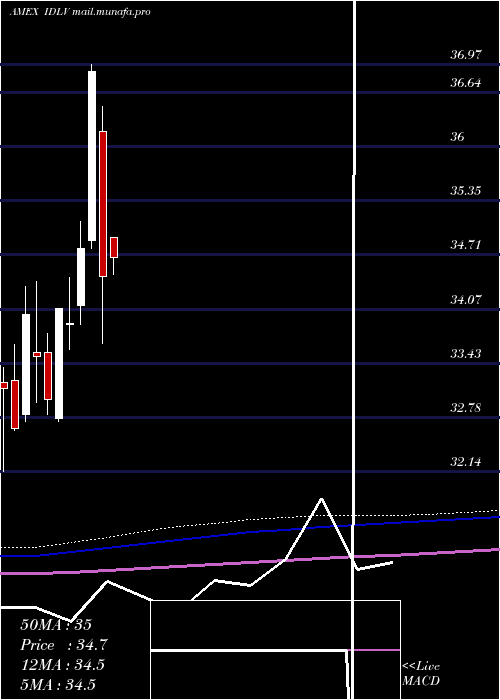Click the 12MA : 34.5 readout

point(62,665)
